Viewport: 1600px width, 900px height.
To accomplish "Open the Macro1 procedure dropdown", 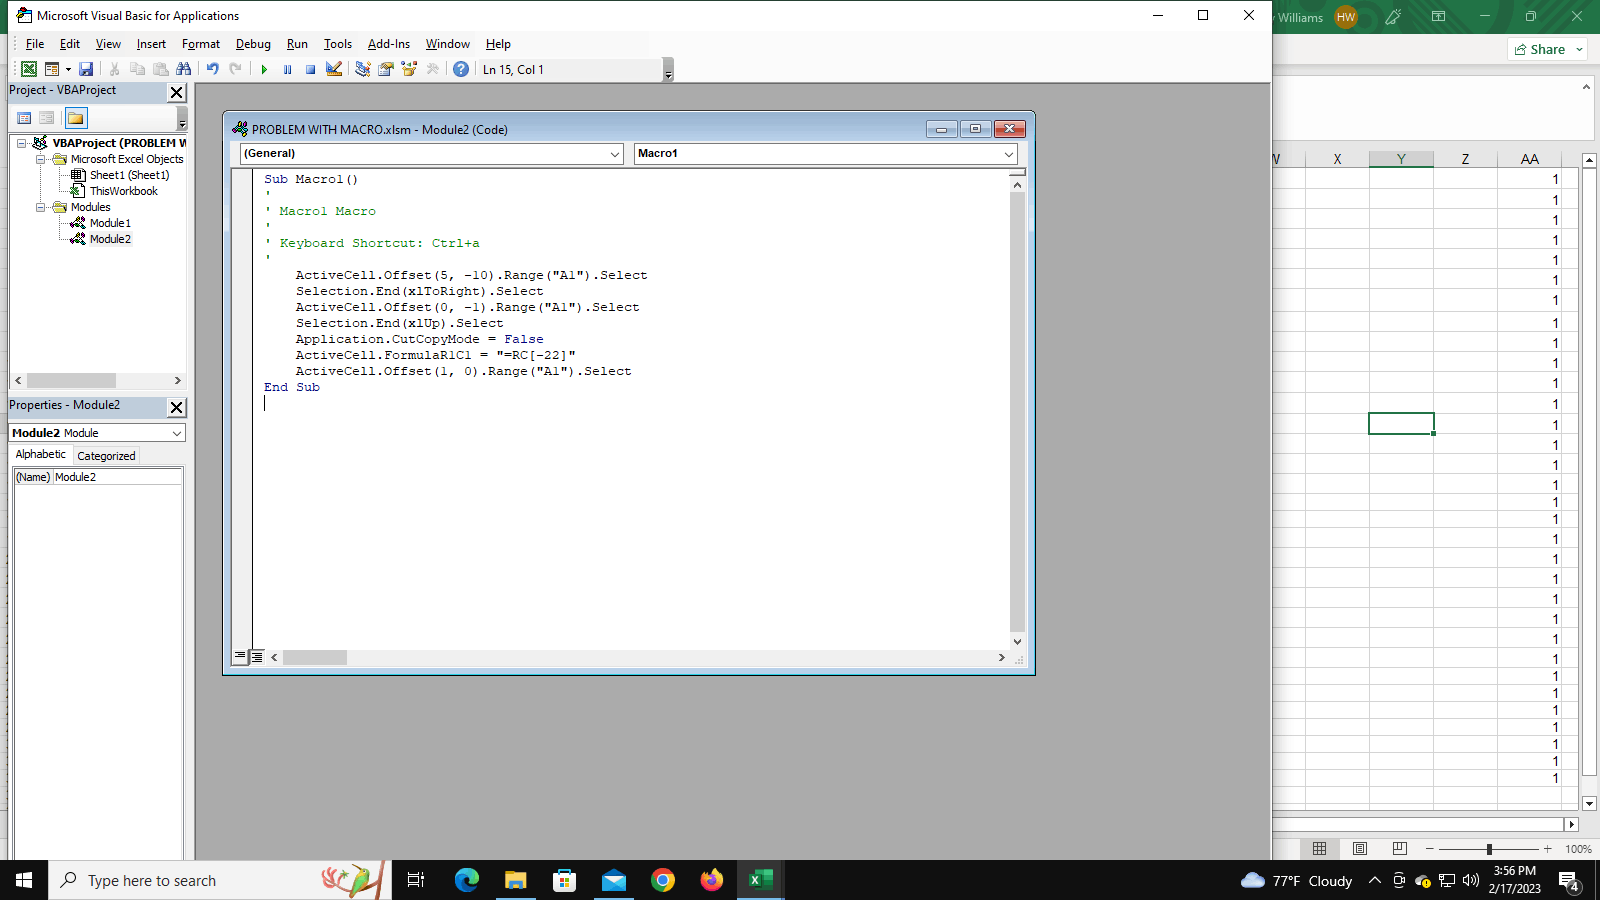I will tap(1009, 154).
